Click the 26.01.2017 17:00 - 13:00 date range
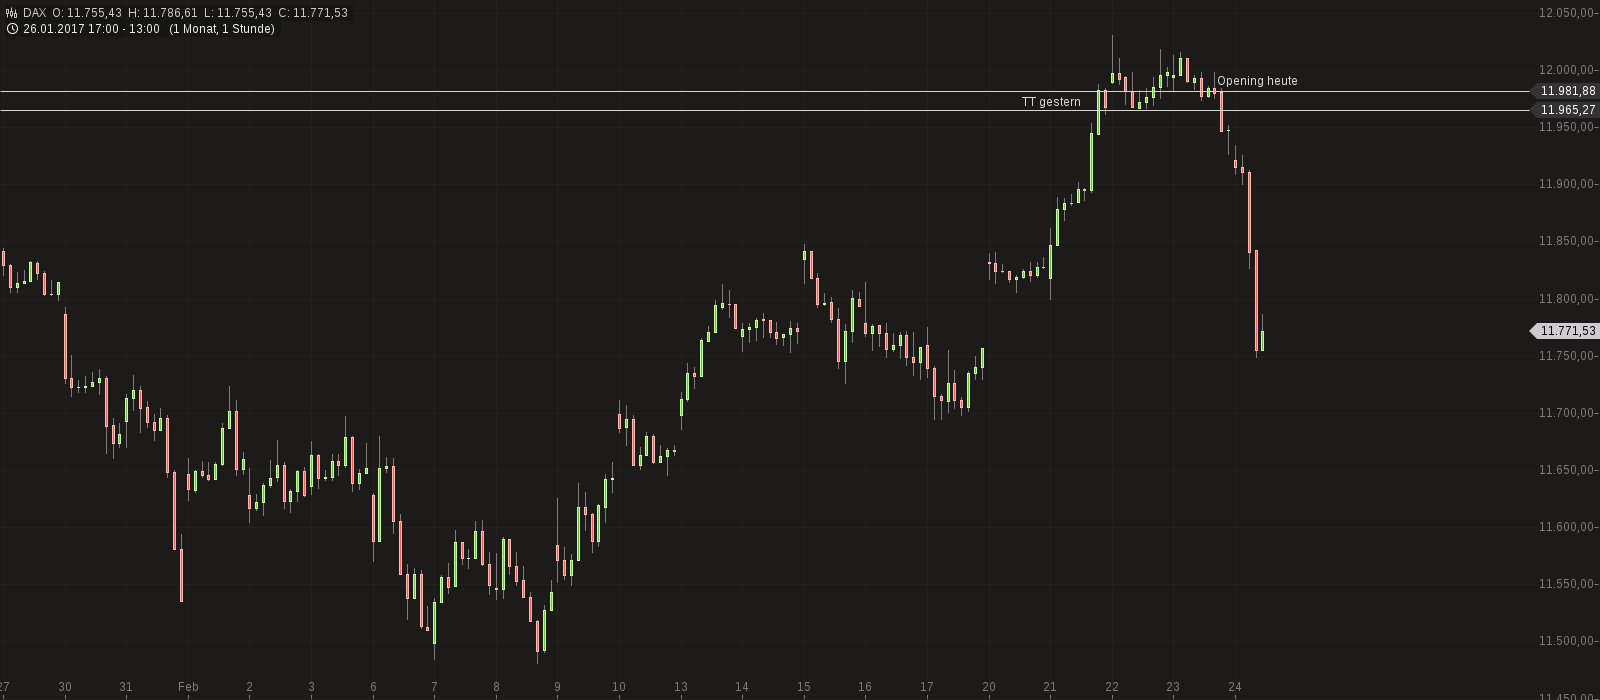The width and height of the screenshot is (1600, 700). [91, 29]
